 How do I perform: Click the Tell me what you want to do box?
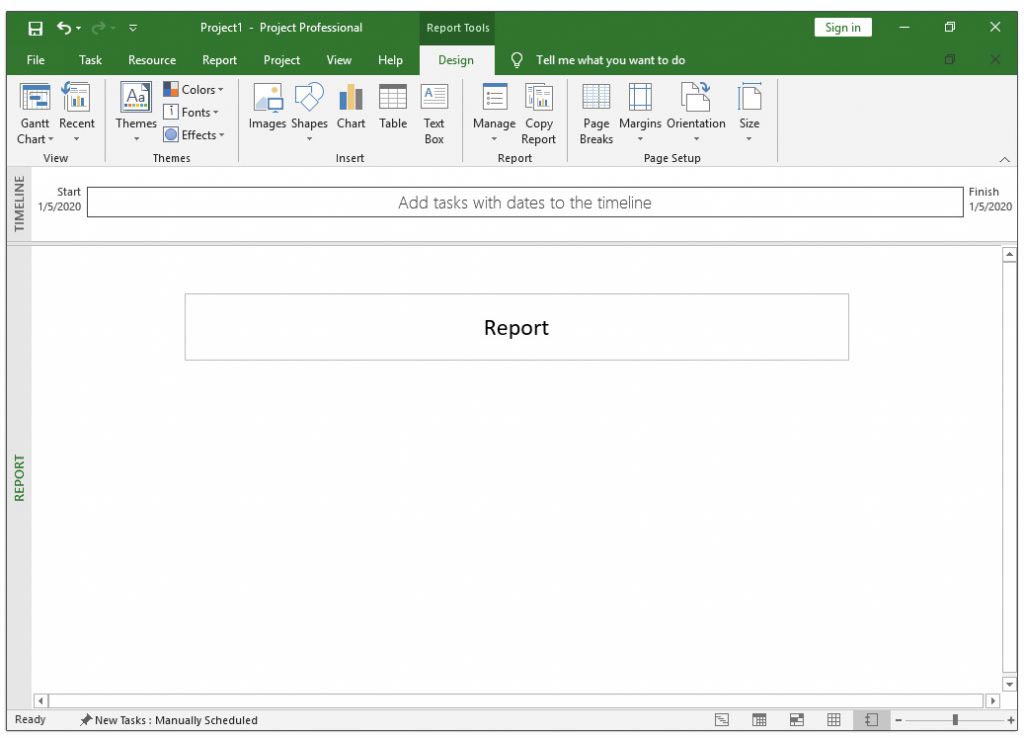610,60
